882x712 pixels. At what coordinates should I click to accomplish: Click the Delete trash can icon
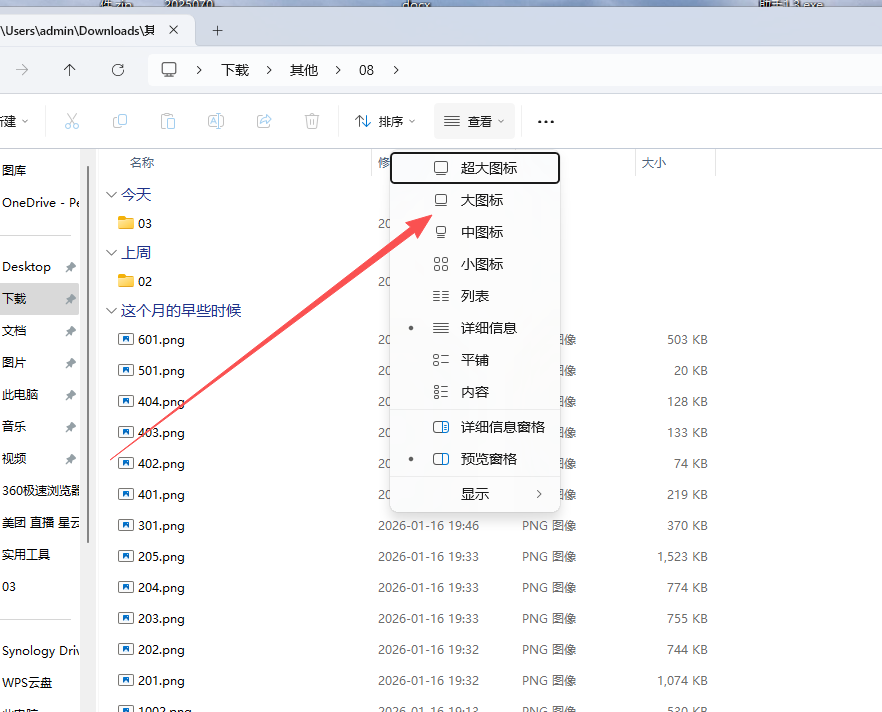click(x=312, y=121)
